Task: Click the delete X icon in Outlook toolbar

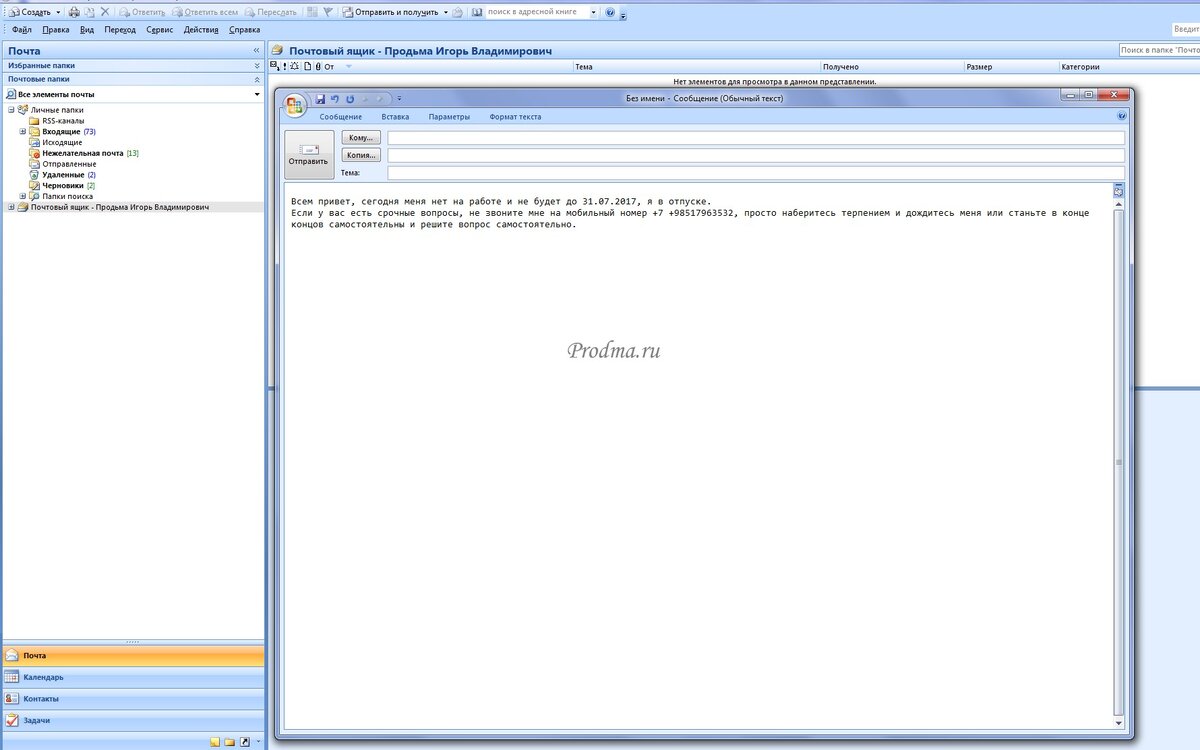Action: (105, 12)
